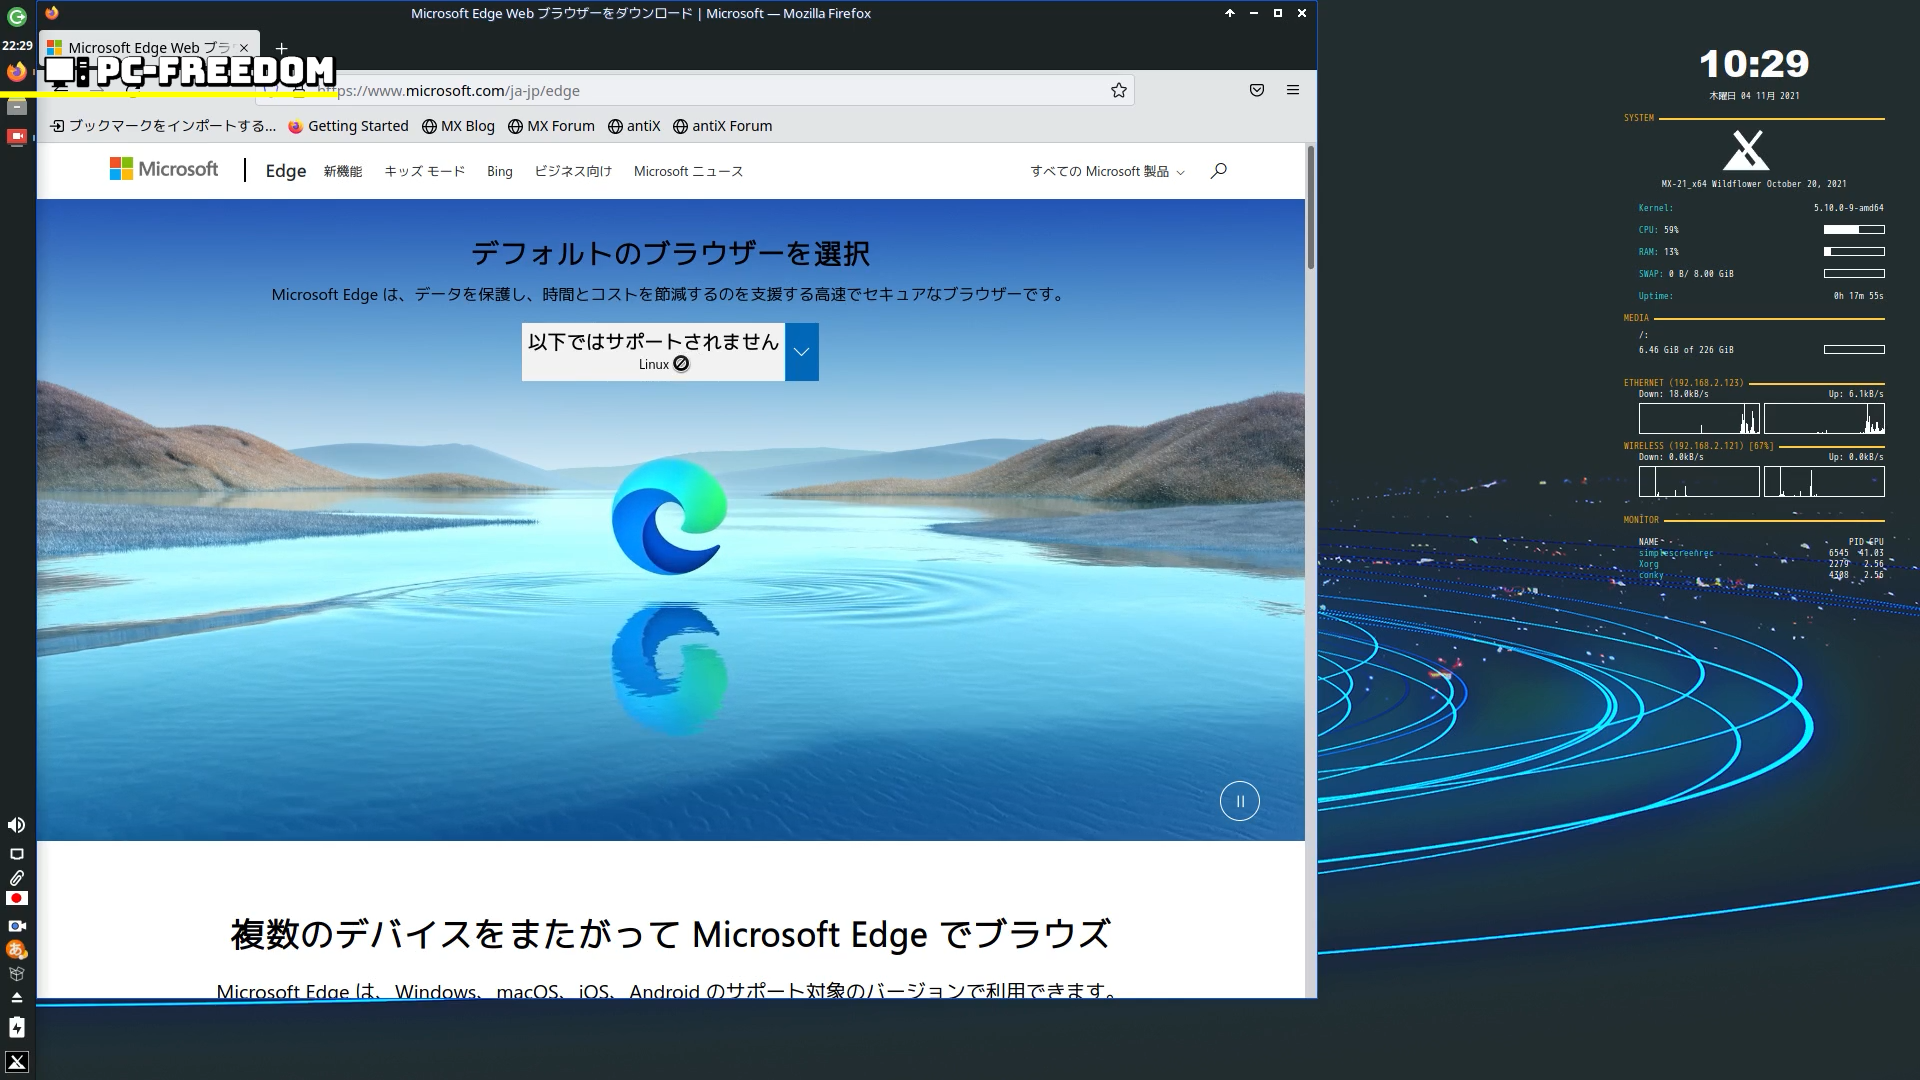Expand the download platform dropdown arrow
1920x1080 pixels.
point(801,352)
